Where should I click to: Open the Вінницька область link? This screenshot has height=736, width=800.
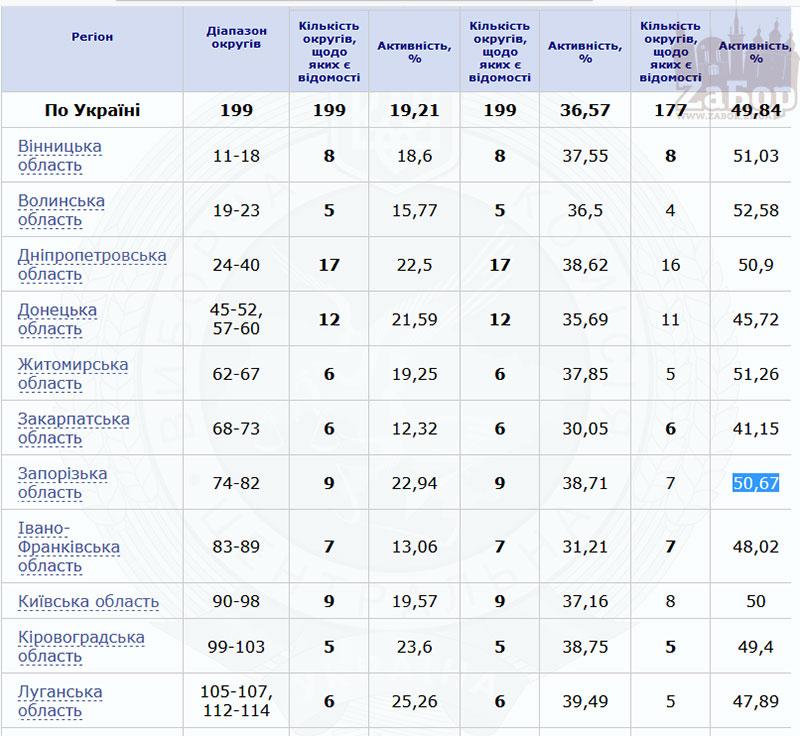(60, 156)
